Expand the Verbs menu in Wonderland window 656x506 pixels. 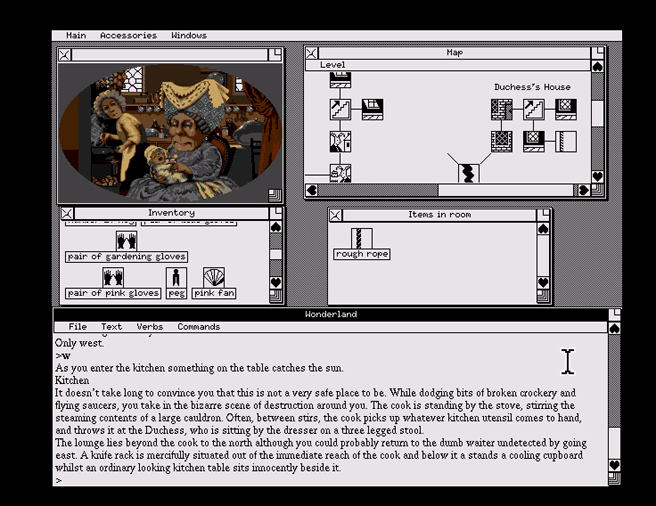point(149,327)
